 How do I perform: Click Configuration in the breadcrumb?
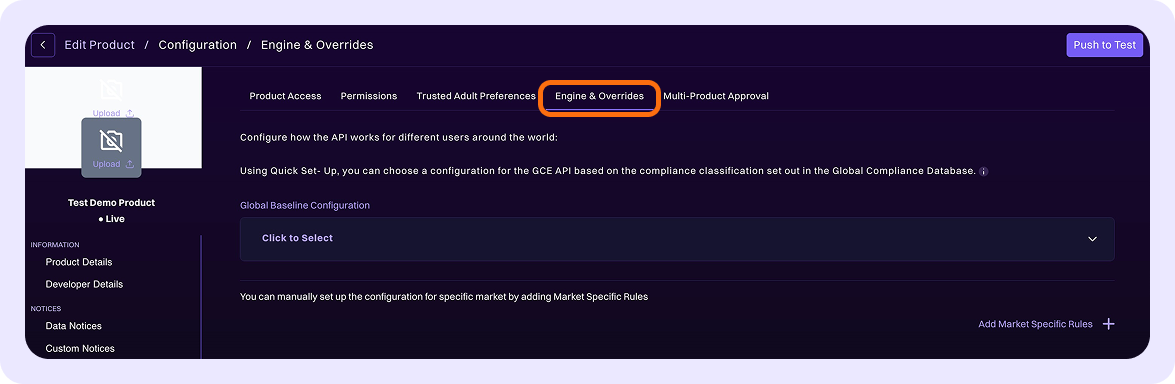[x=197, y=45]
